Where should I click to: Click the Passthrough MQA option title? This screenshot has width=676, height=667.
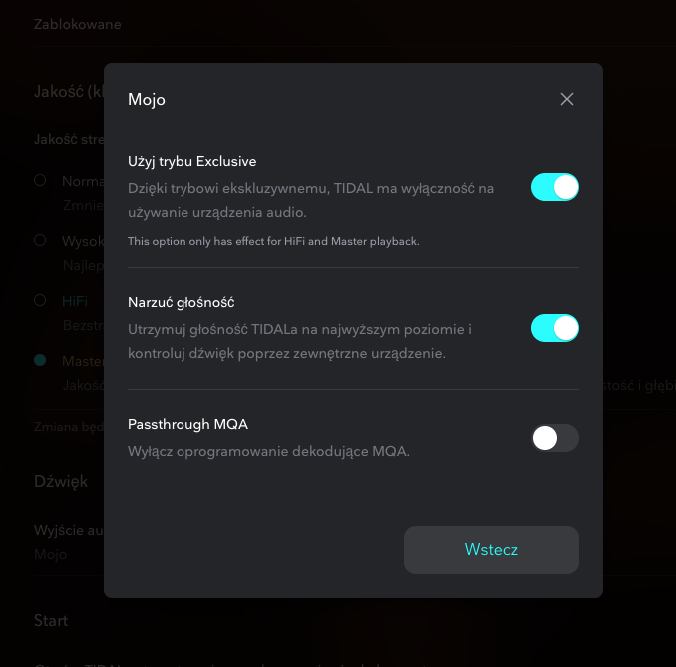188,424
